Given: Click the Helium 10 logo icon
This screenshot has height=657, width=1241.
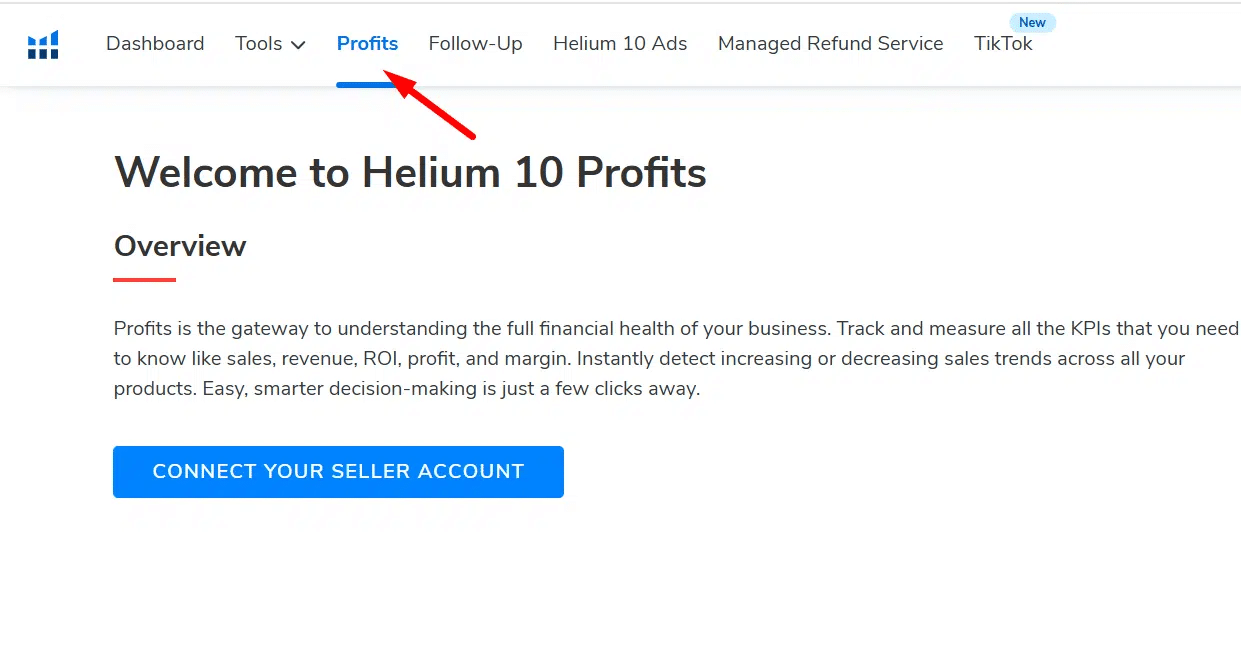Looking at the screenshot, I should [43, 45].
